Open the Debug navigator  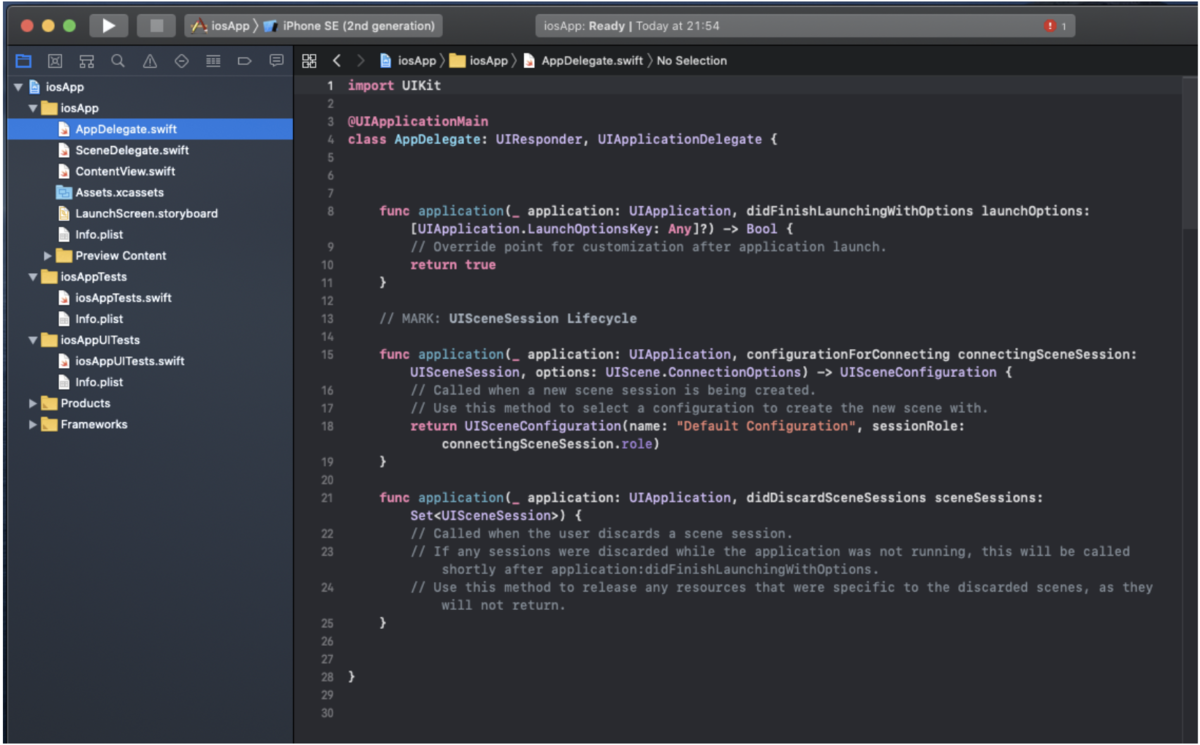pos(213,61)
